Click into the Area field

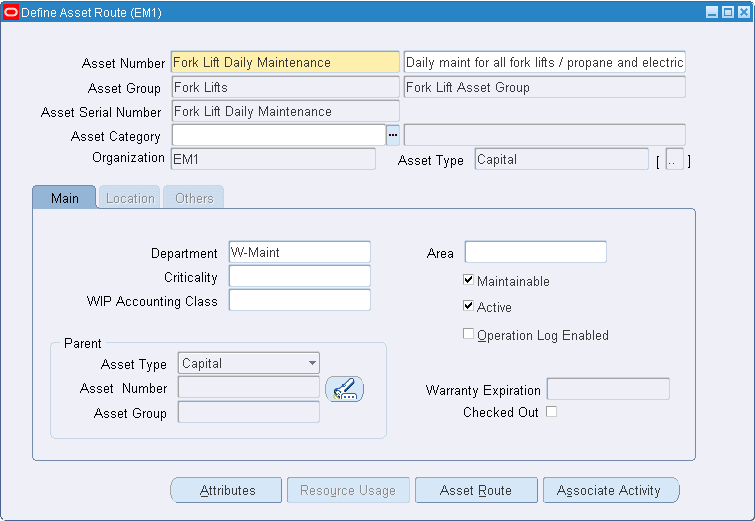535,252
